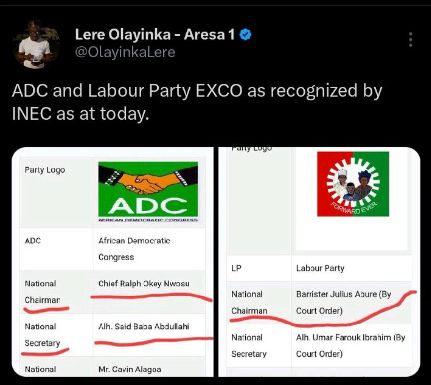Open the @OlayinkaLere handle
The image size is (431, 385).
(125, 52)
